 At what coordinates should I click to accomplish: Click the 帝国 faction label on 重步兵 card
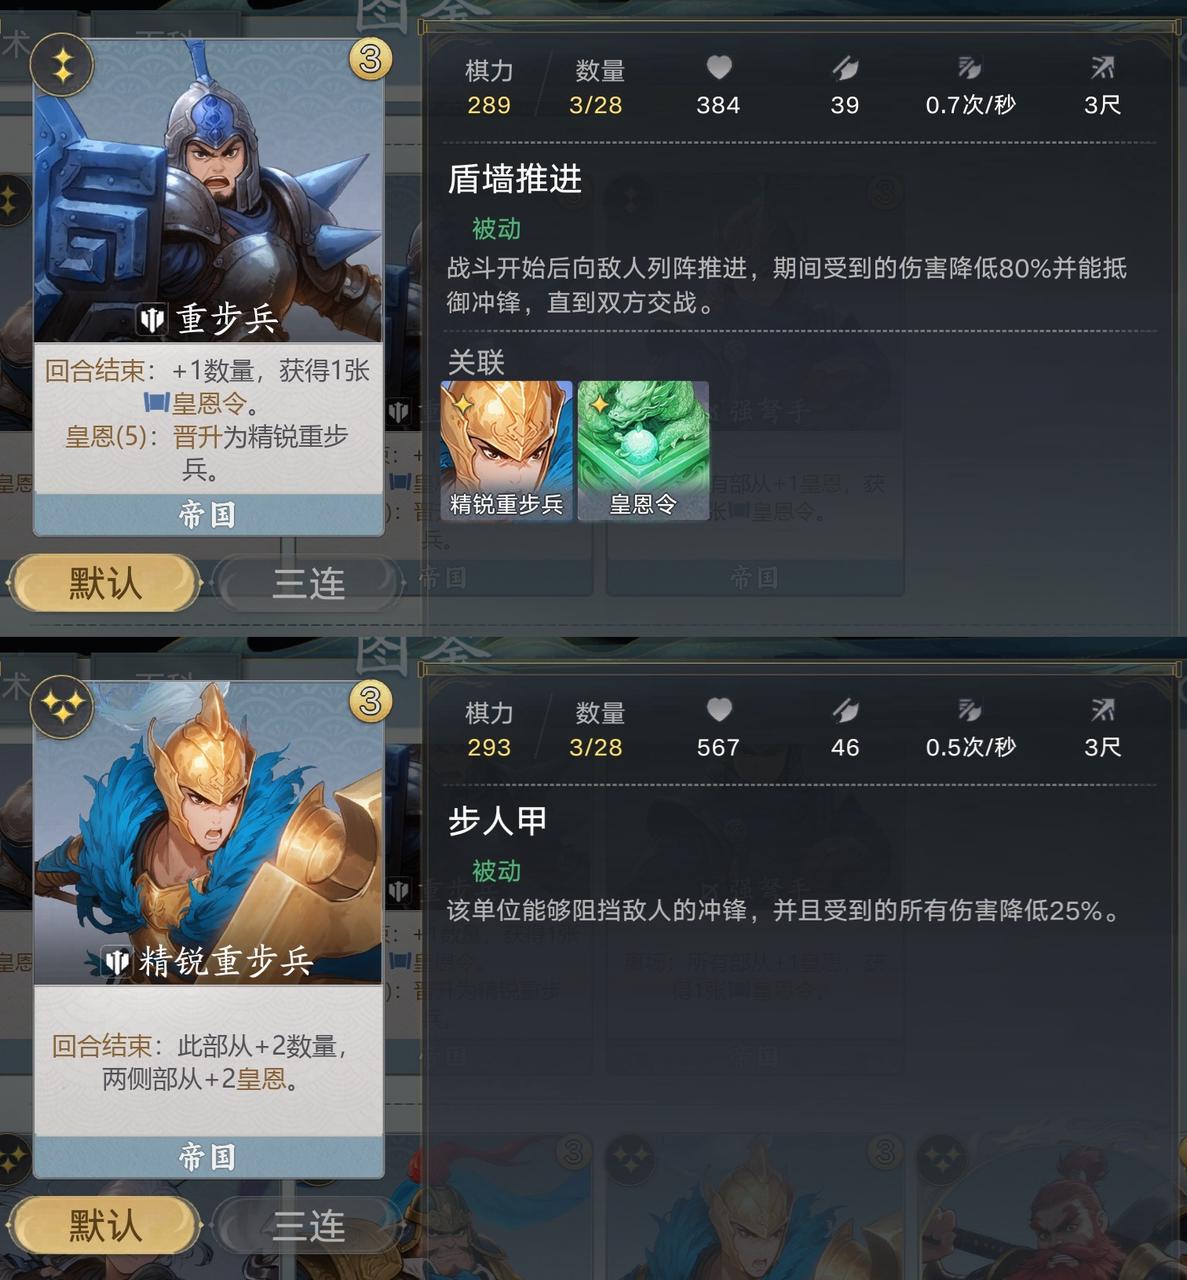click(208, 515)
